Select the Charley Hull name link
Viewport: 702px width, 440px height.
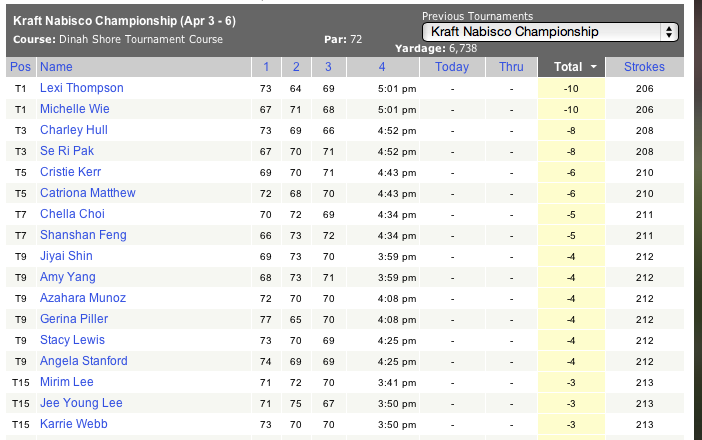74,130
